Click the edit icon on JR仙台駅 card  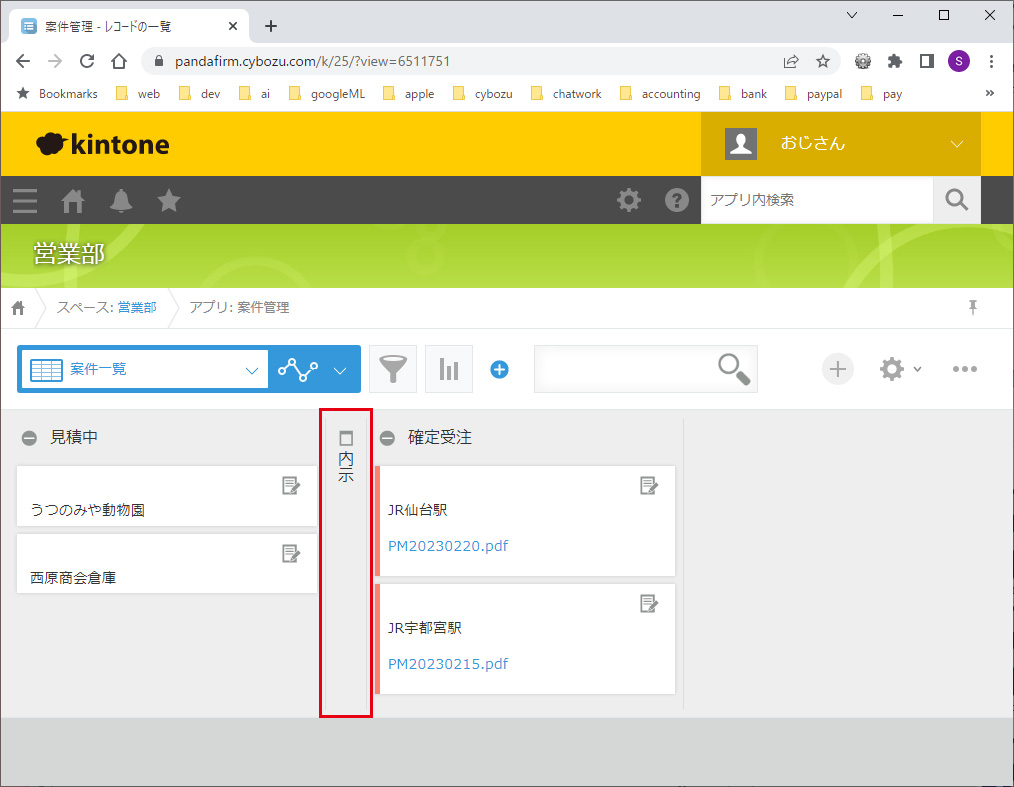pyautogui.click(x=649, y=486)
